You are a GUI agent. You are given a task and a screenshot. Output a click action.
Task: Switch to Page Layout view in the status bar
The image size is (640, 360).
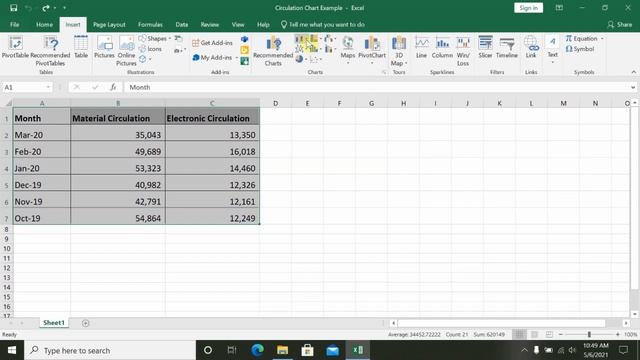(x=535, y=334)
